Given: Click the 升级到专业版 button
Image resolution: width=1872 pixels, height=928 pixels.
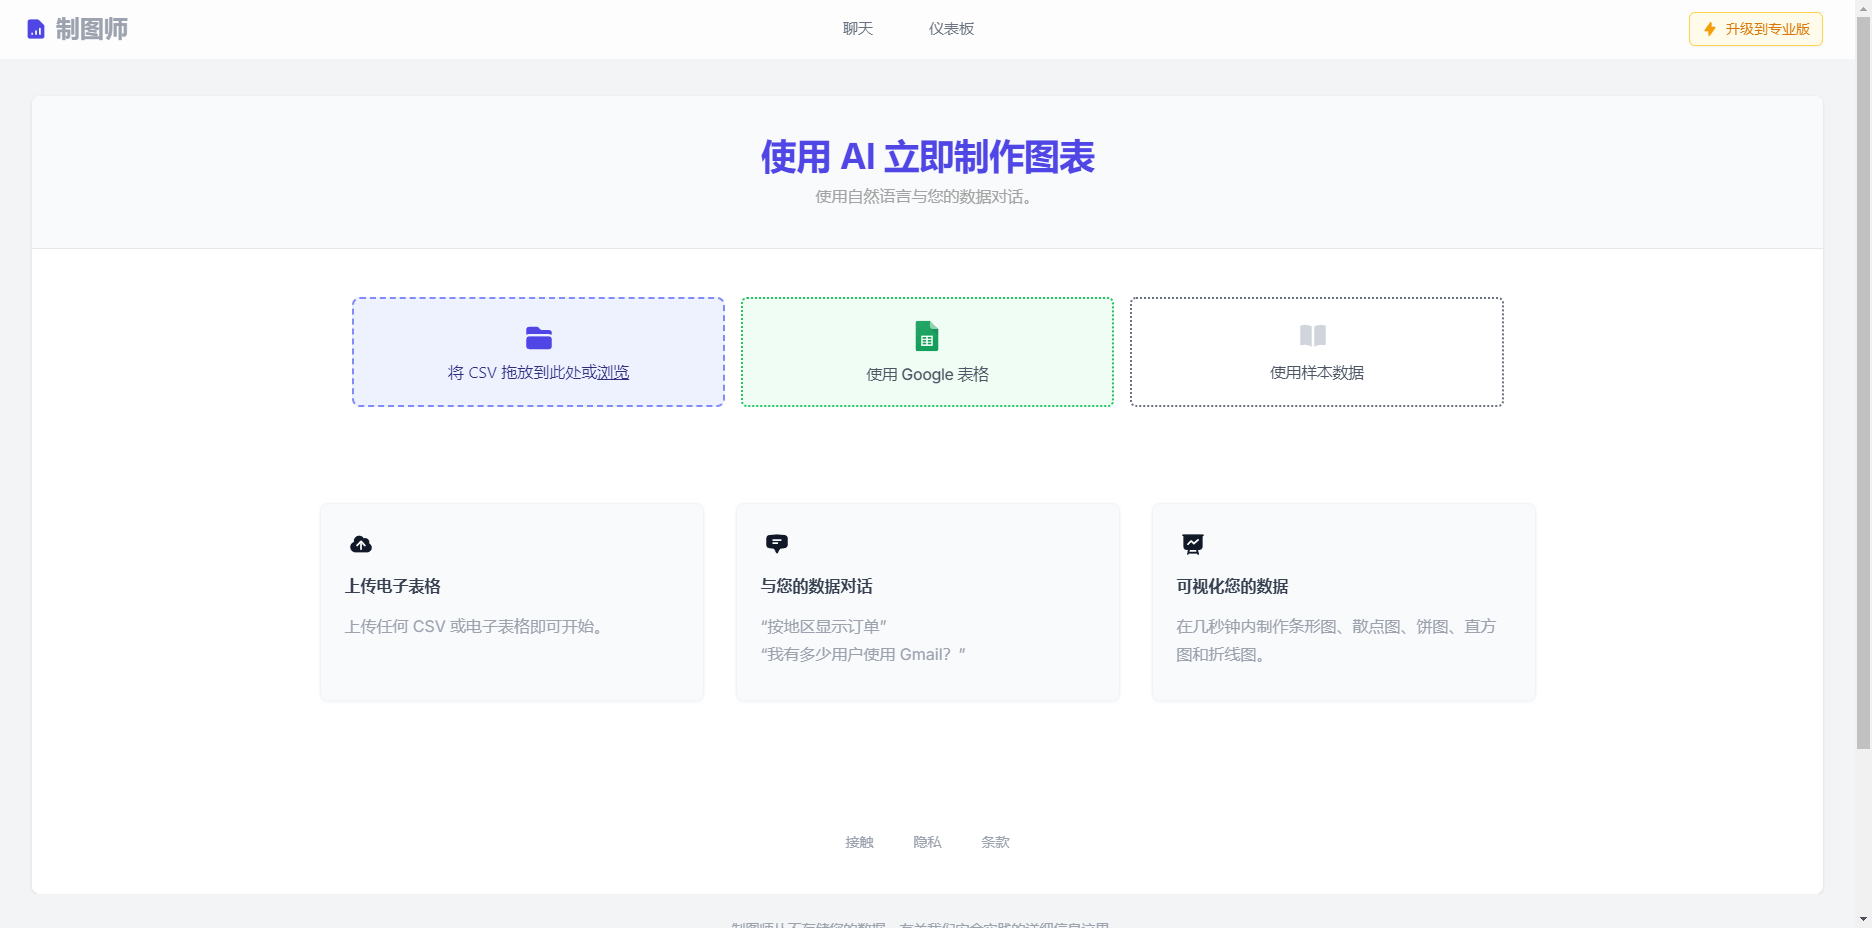Looking at the screenshot, I should click(1755, 29).
